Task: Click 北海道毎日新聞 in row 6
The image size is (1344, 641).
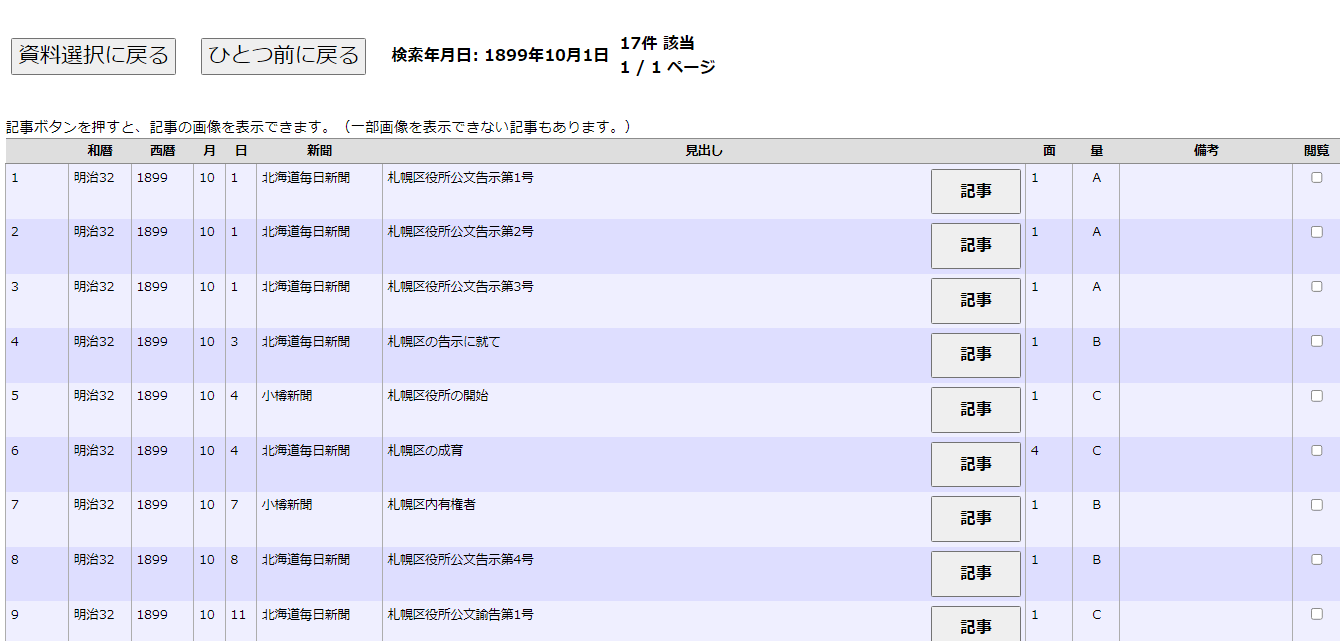Action: coord(306,450)
